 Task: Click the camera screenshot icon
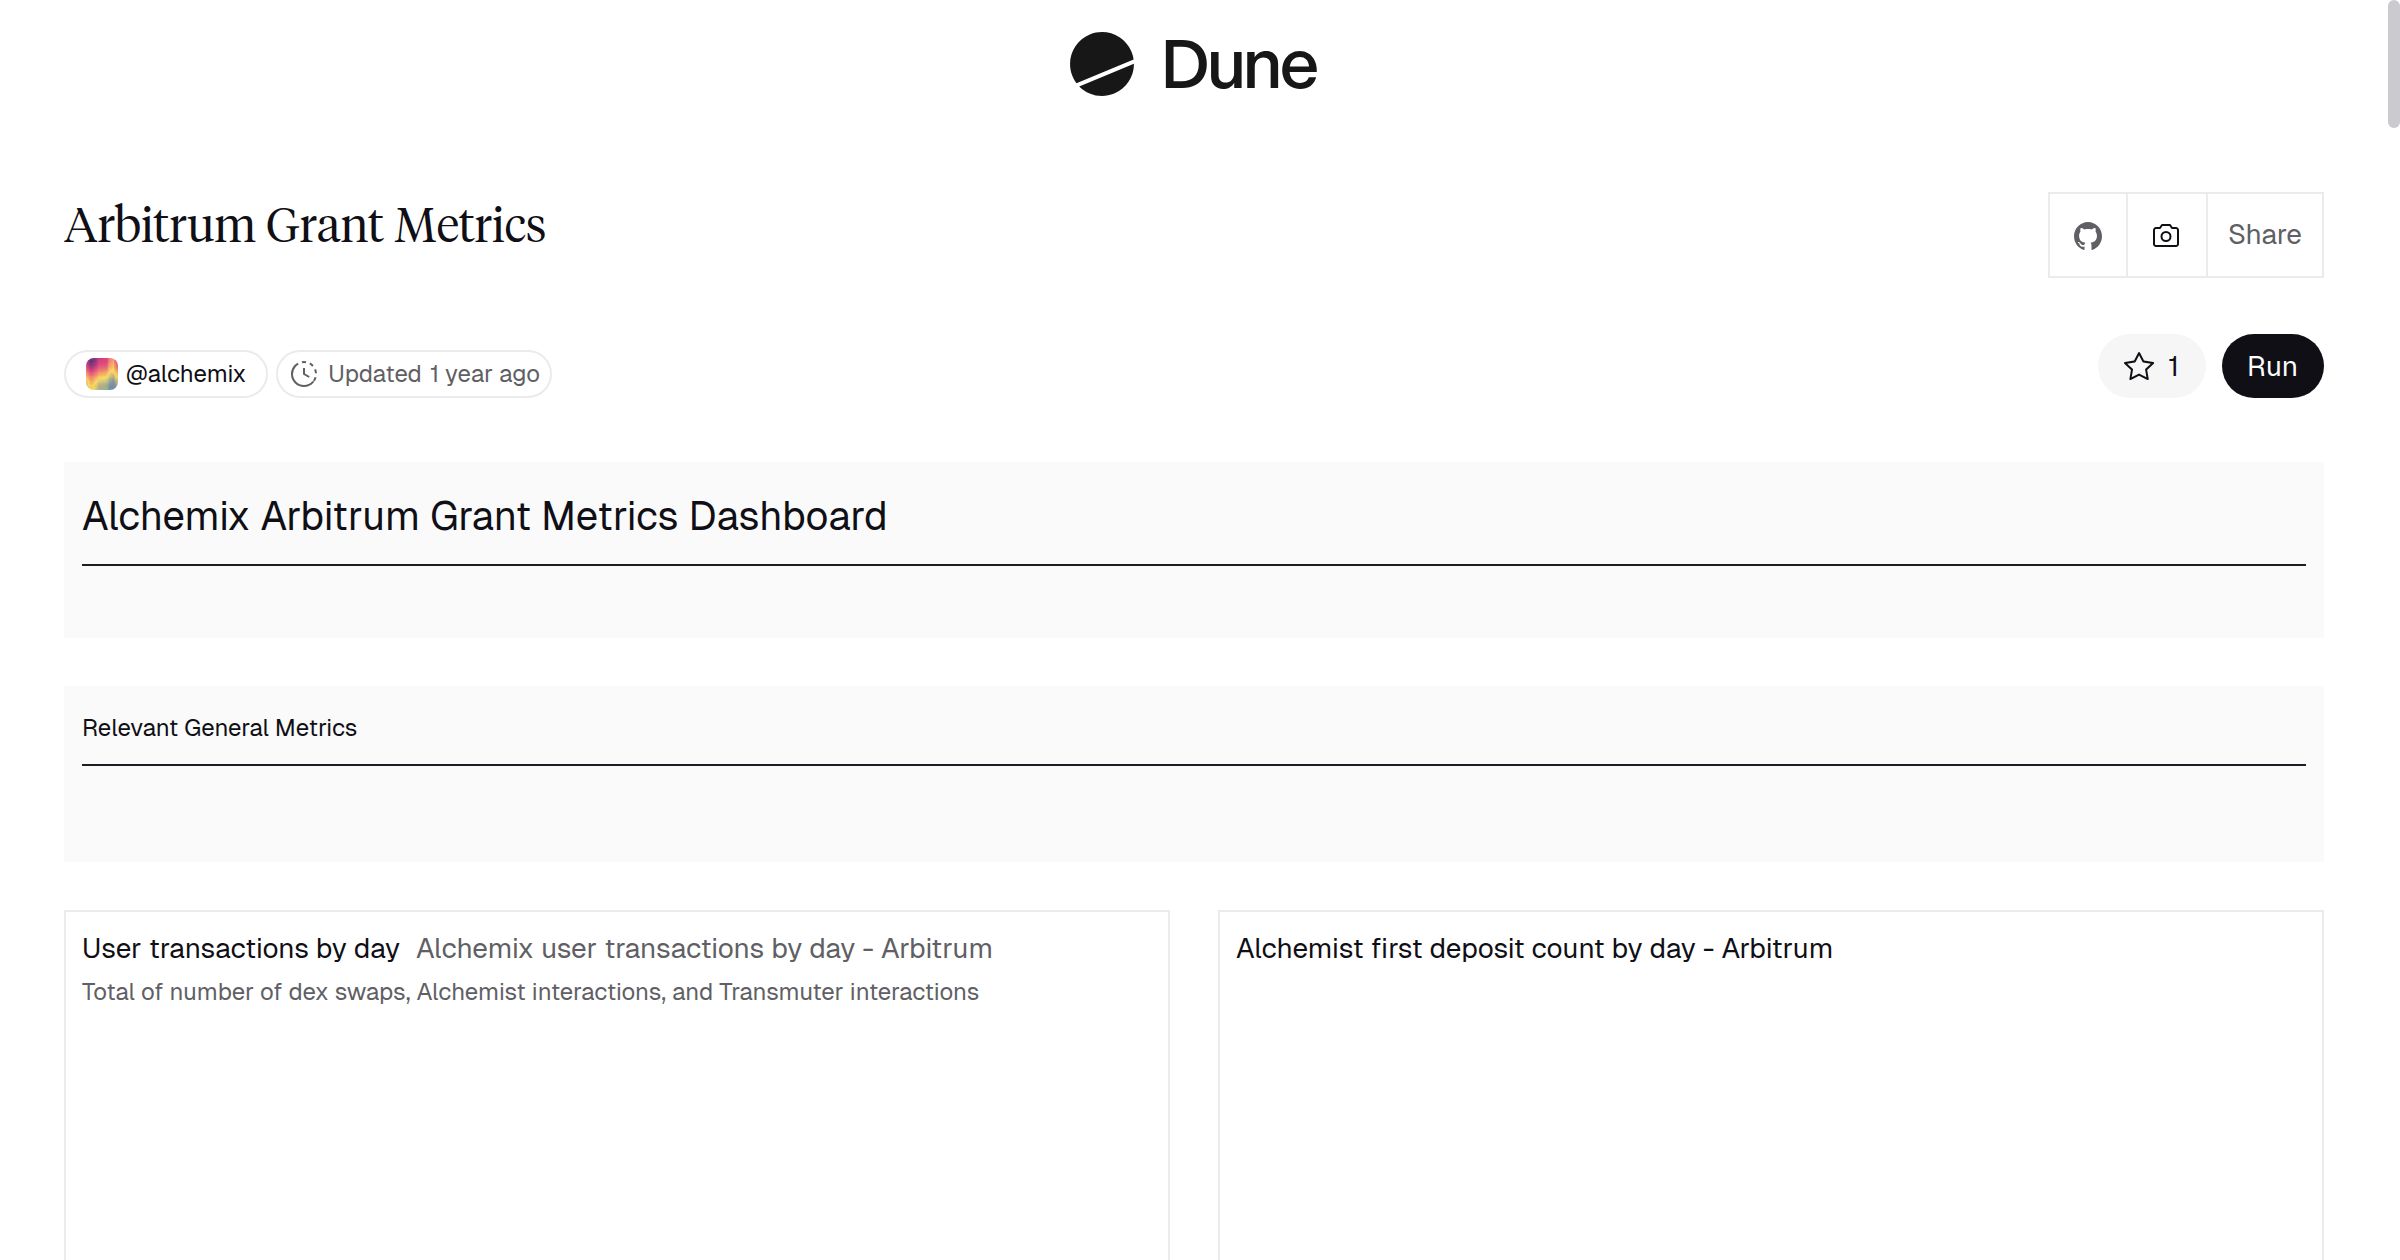click(2165, 236)
